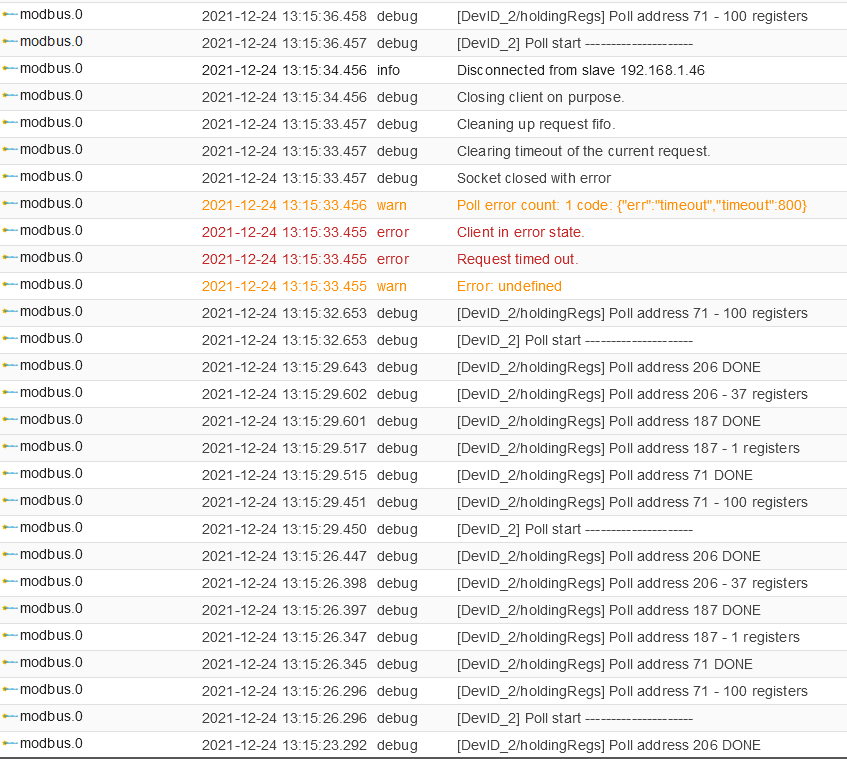Select the orange 'Error: undefined' message
The height and width of the screenshot is (759, 847).
click(509, 286)
